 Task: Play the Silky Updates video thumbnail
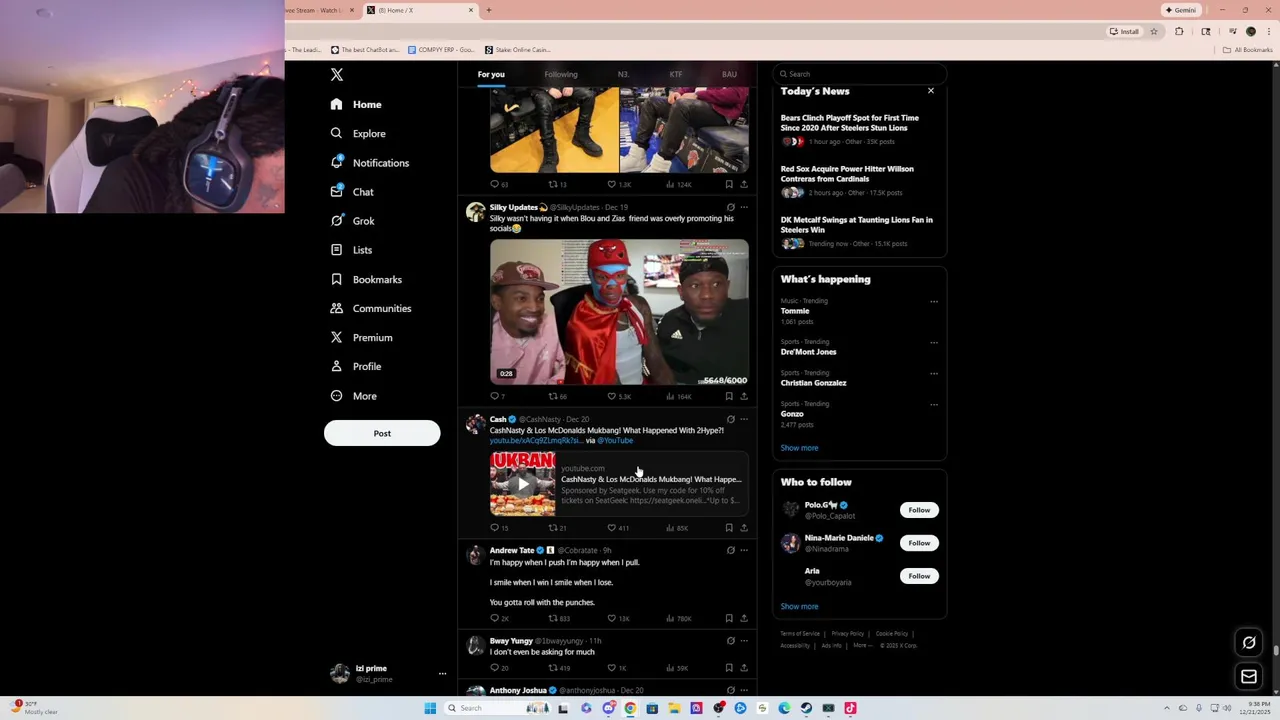click(619, 312)
